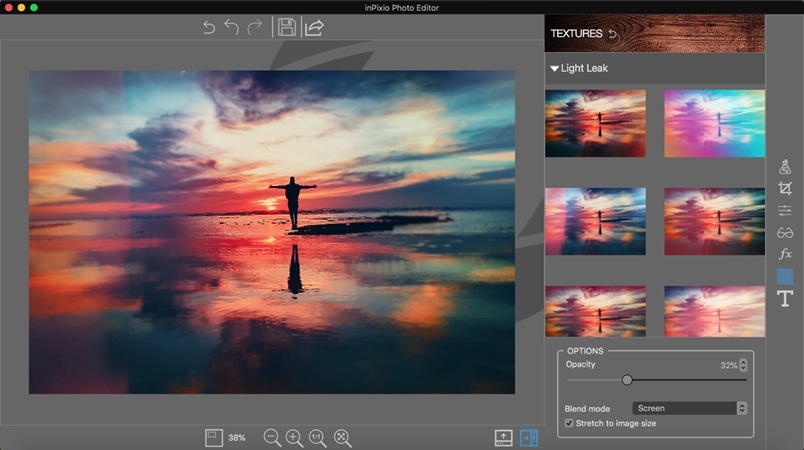The height and width of the screenshot is (450, 804).
Task: Open the glasses icon panel
Action: click(785, 233)
